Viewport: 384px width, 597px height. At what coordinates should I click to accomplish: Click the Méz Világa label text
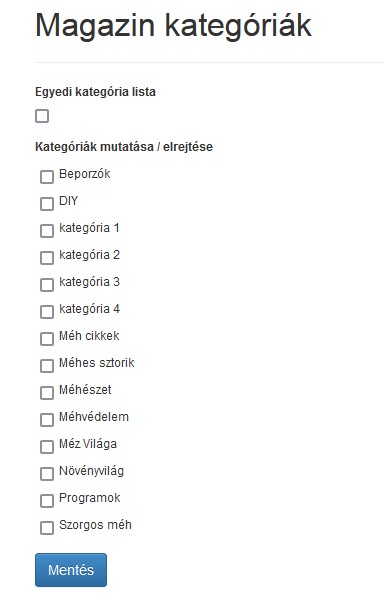88,444
